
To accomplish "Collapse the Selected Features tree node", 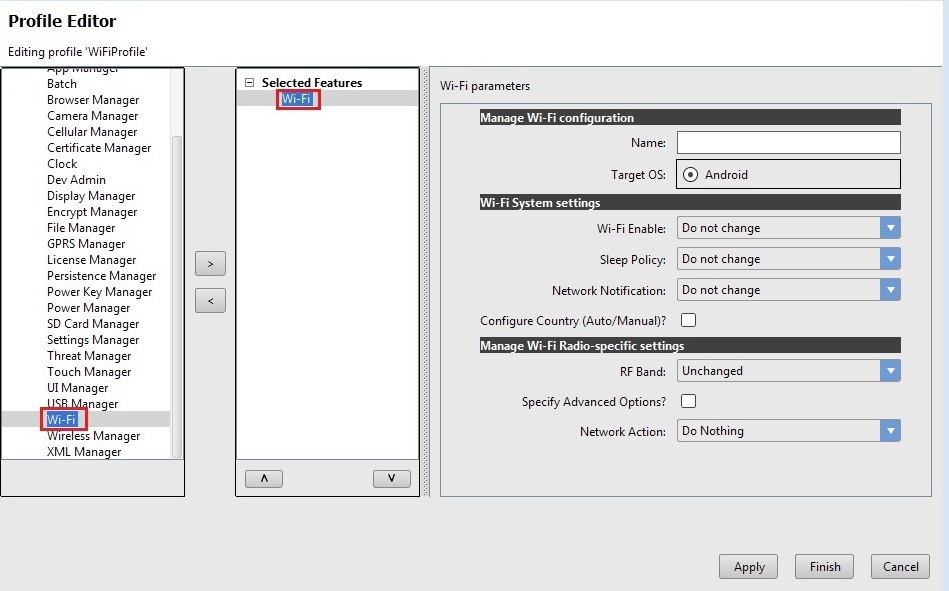I will [250, 83].
